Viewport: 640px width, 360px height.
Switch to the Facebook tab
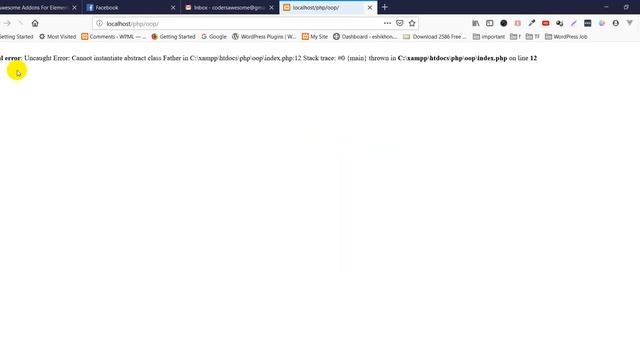click(131, 7)
